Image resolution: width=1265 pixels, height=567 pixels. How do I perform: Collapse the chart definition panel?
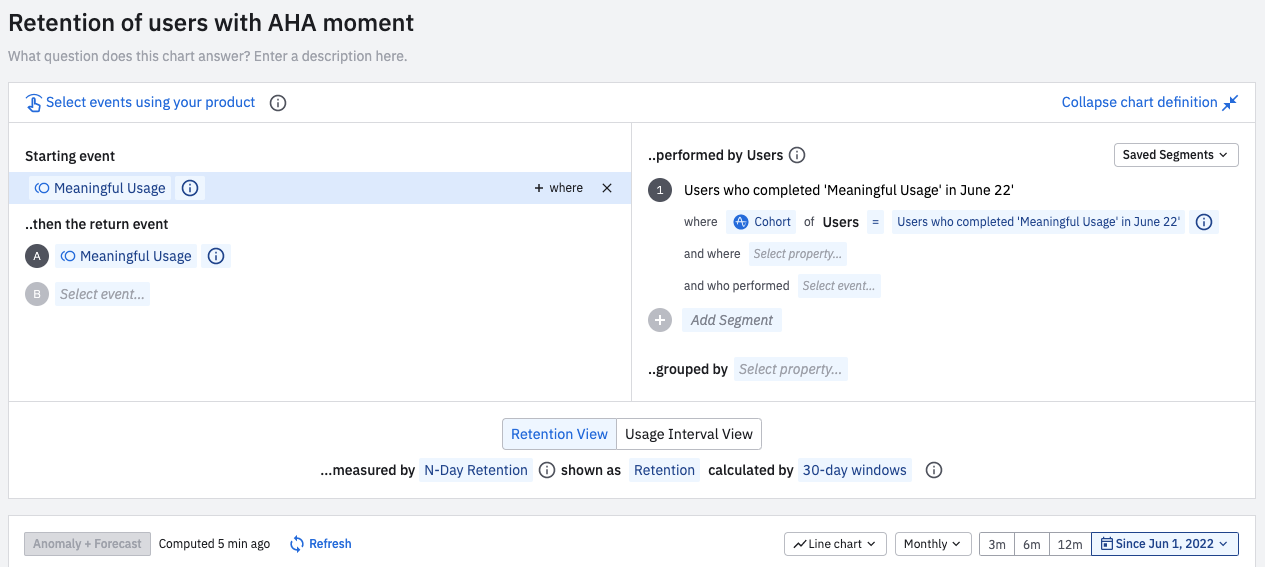pos(1149,102)
